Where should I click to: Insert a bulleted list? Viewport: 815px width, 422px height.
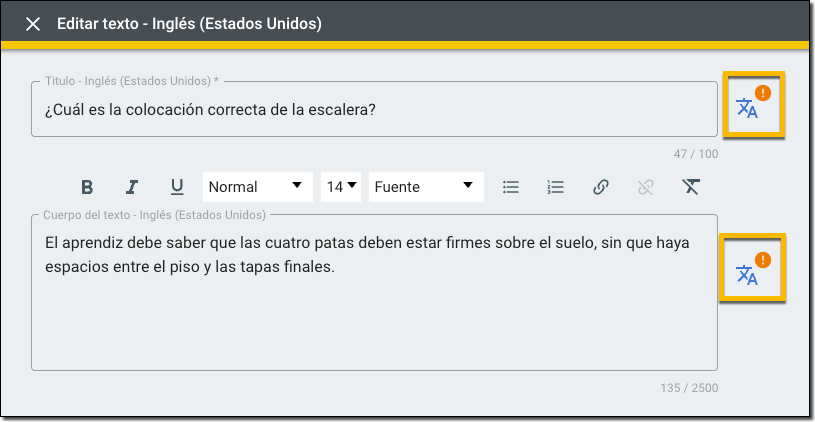tap(511, 187)
